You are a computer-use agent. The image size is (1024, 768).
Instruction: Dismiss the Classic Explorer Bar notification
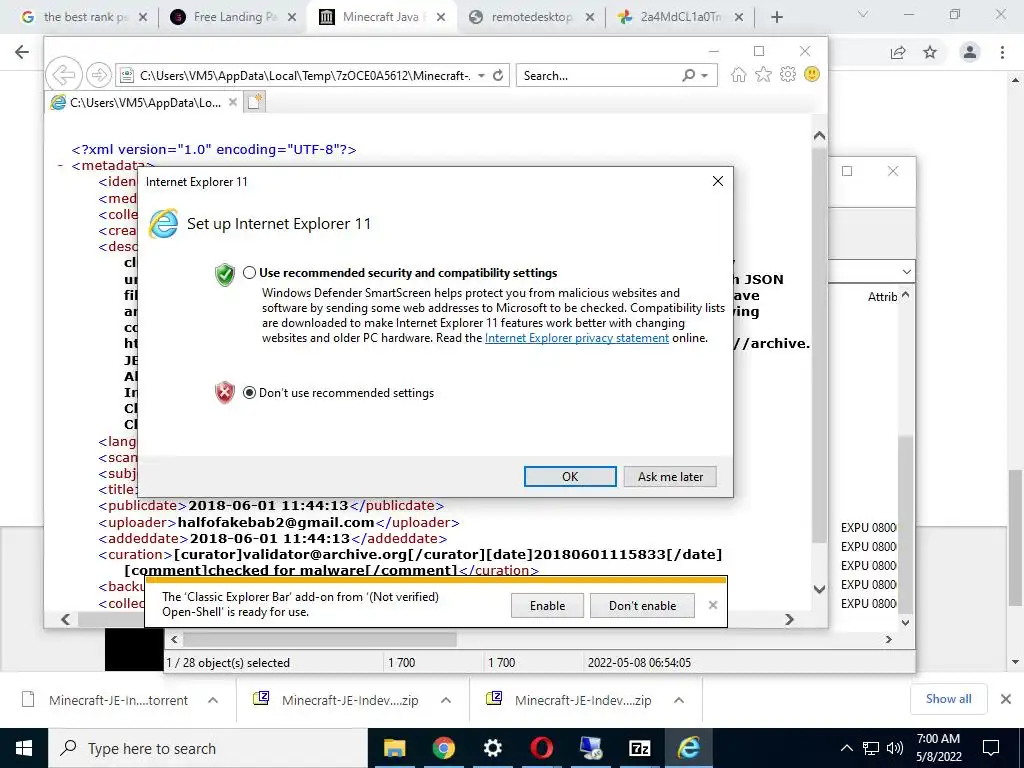tap(713, 605)
